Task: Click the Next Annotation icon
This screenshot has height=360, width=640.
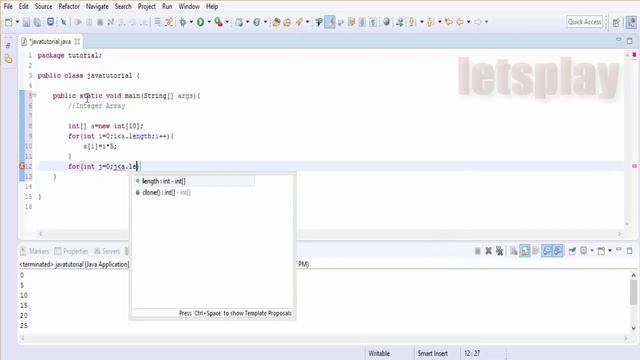Action: coord(413,22)
